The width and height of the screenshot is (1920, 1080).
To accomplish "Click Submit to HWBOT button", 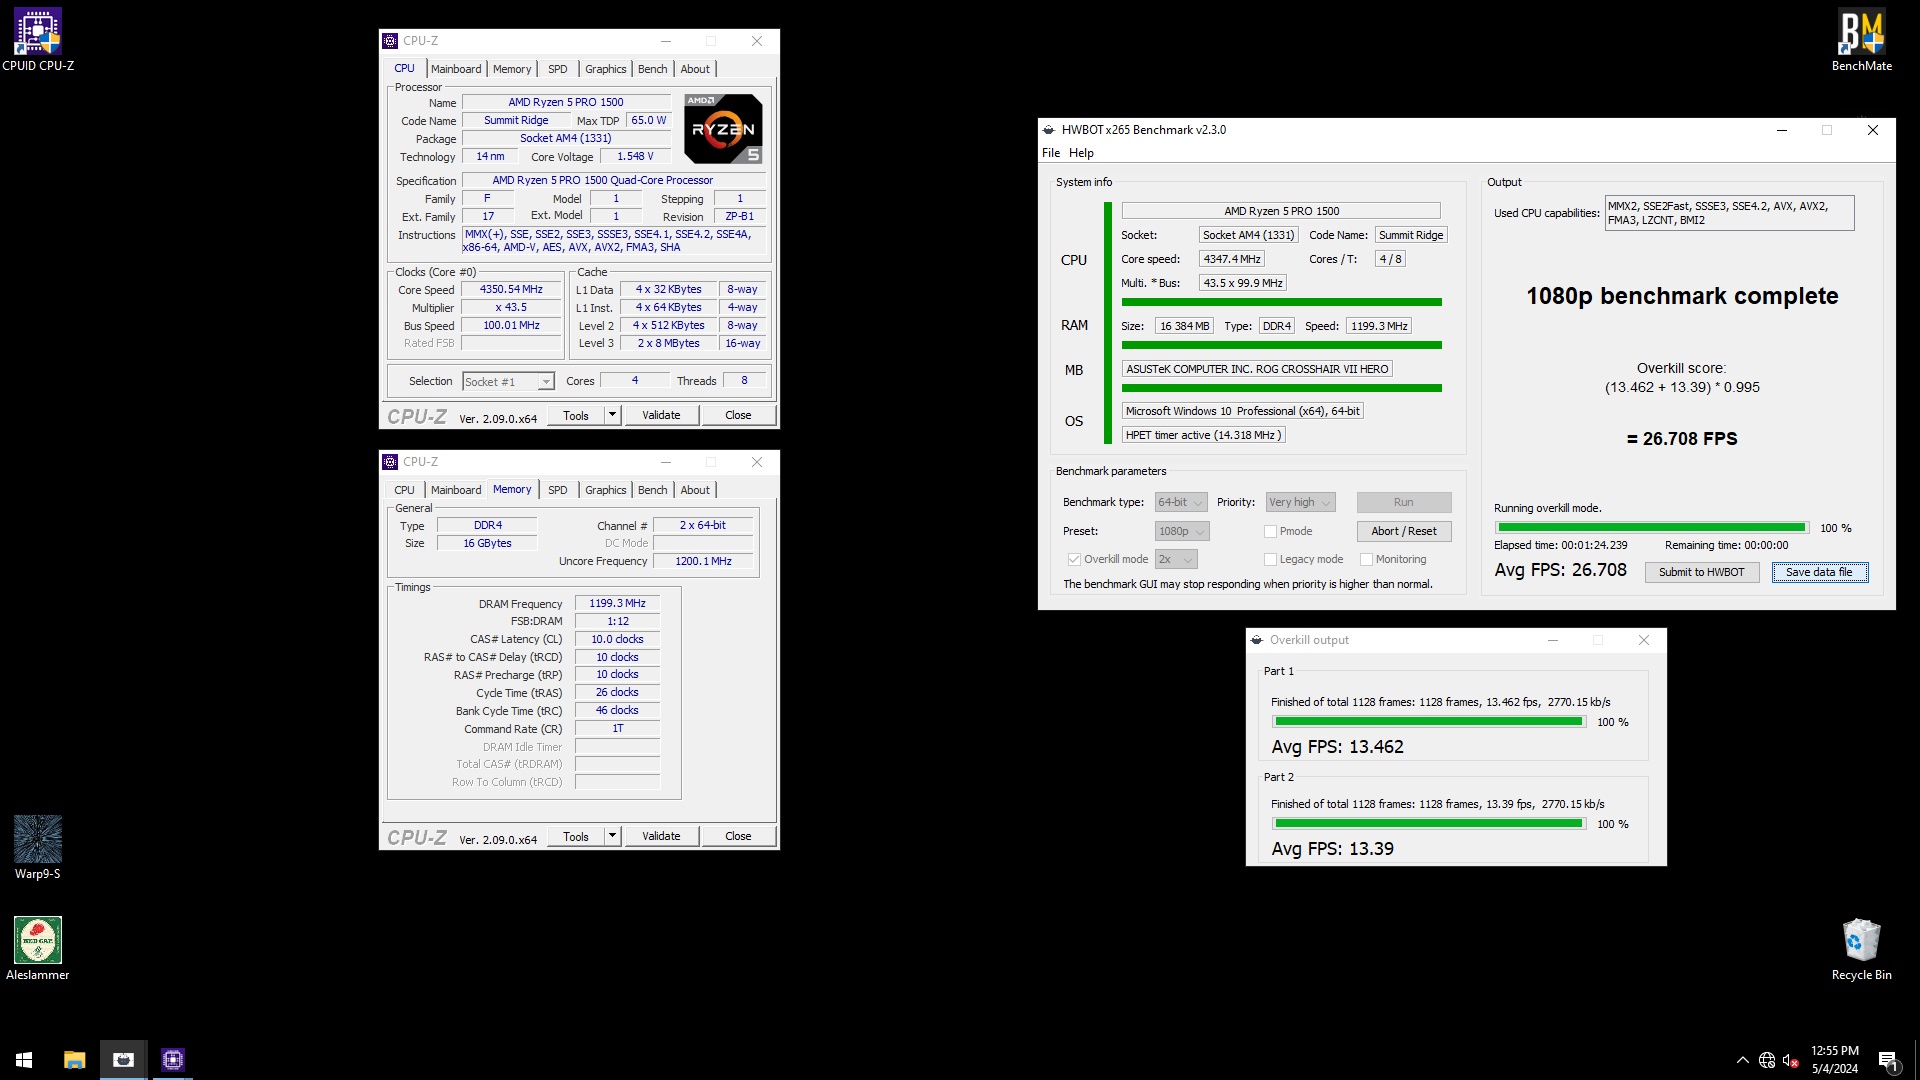I will (1701, 572).
